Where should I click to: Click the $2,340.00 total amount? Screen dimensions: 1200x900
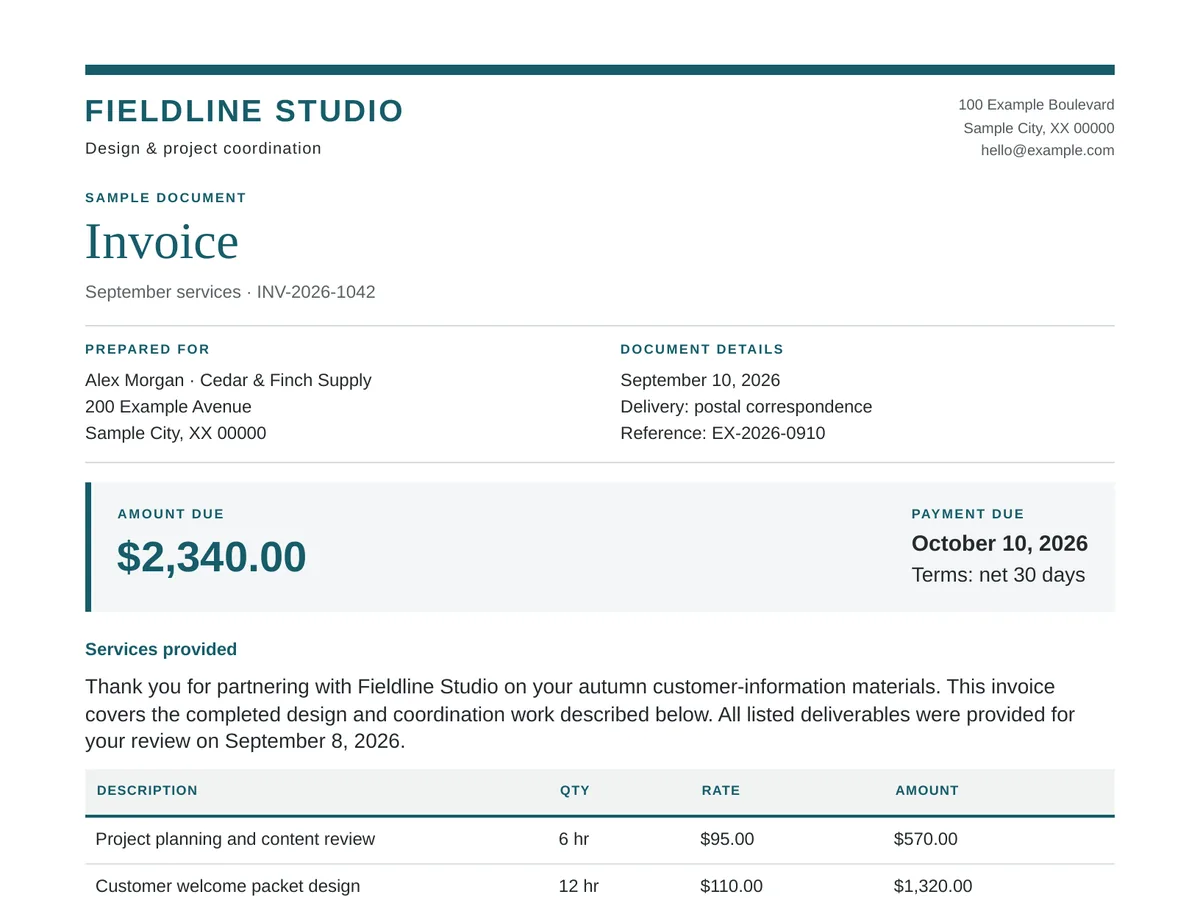(212, 557)
